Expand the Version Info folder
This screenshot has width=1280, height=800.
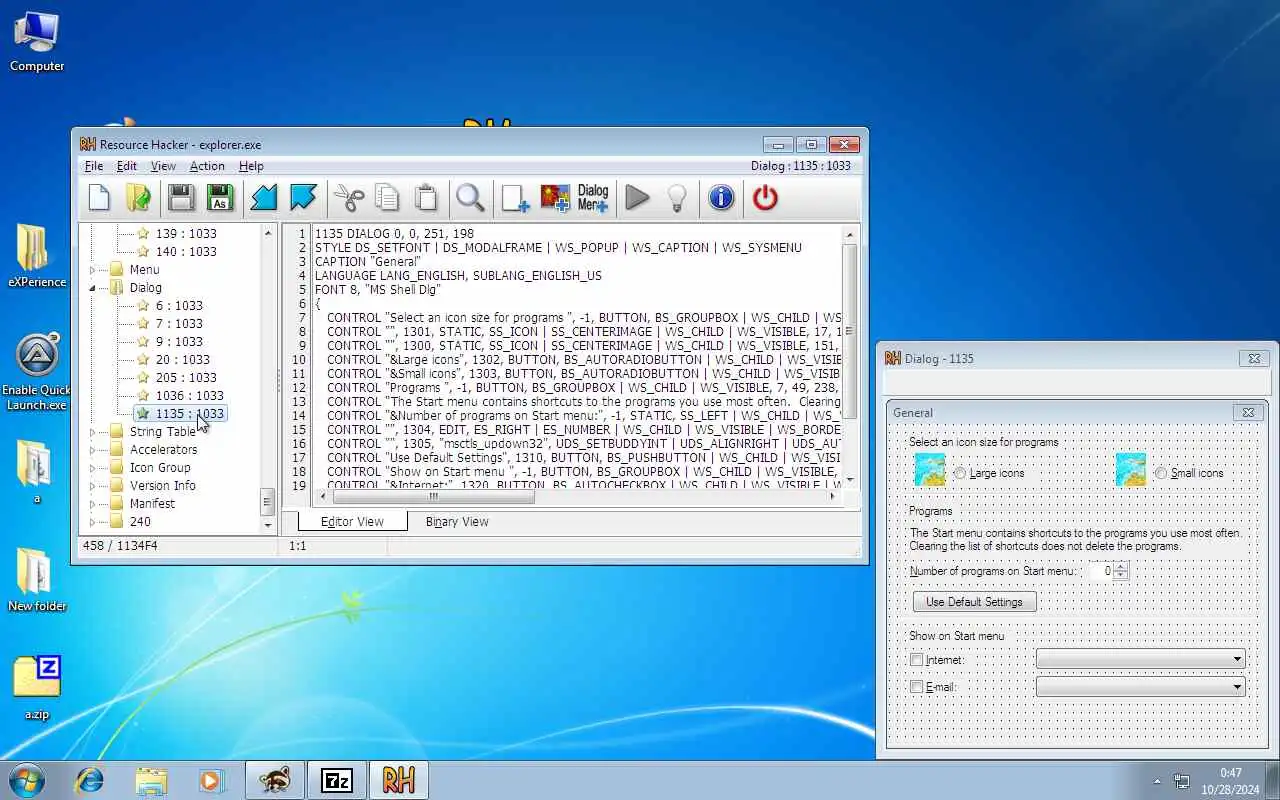pyautogui.click(x=93, y=486)
